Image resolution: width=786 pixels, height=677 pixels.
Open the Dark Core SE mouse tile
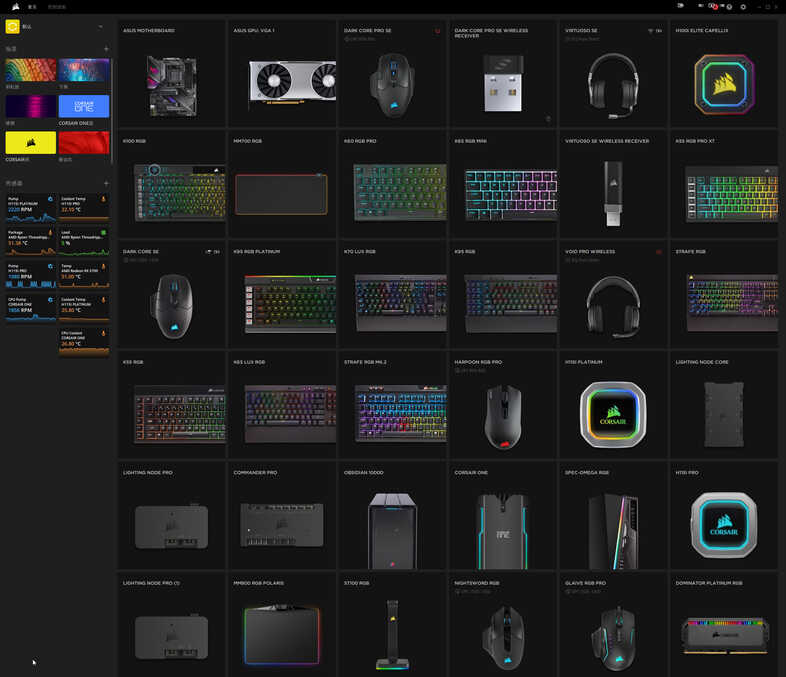point(171,295)
